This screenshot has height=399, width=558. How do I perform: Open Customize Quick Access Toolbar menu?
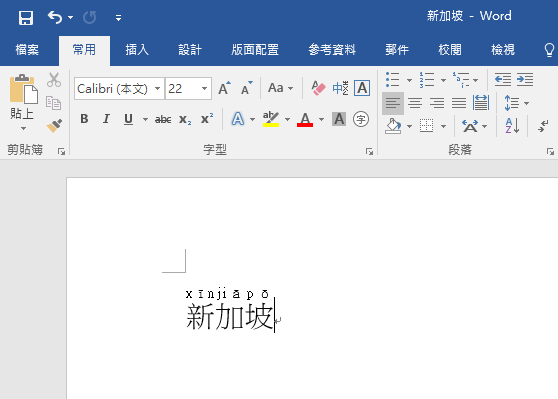[118, 18]
